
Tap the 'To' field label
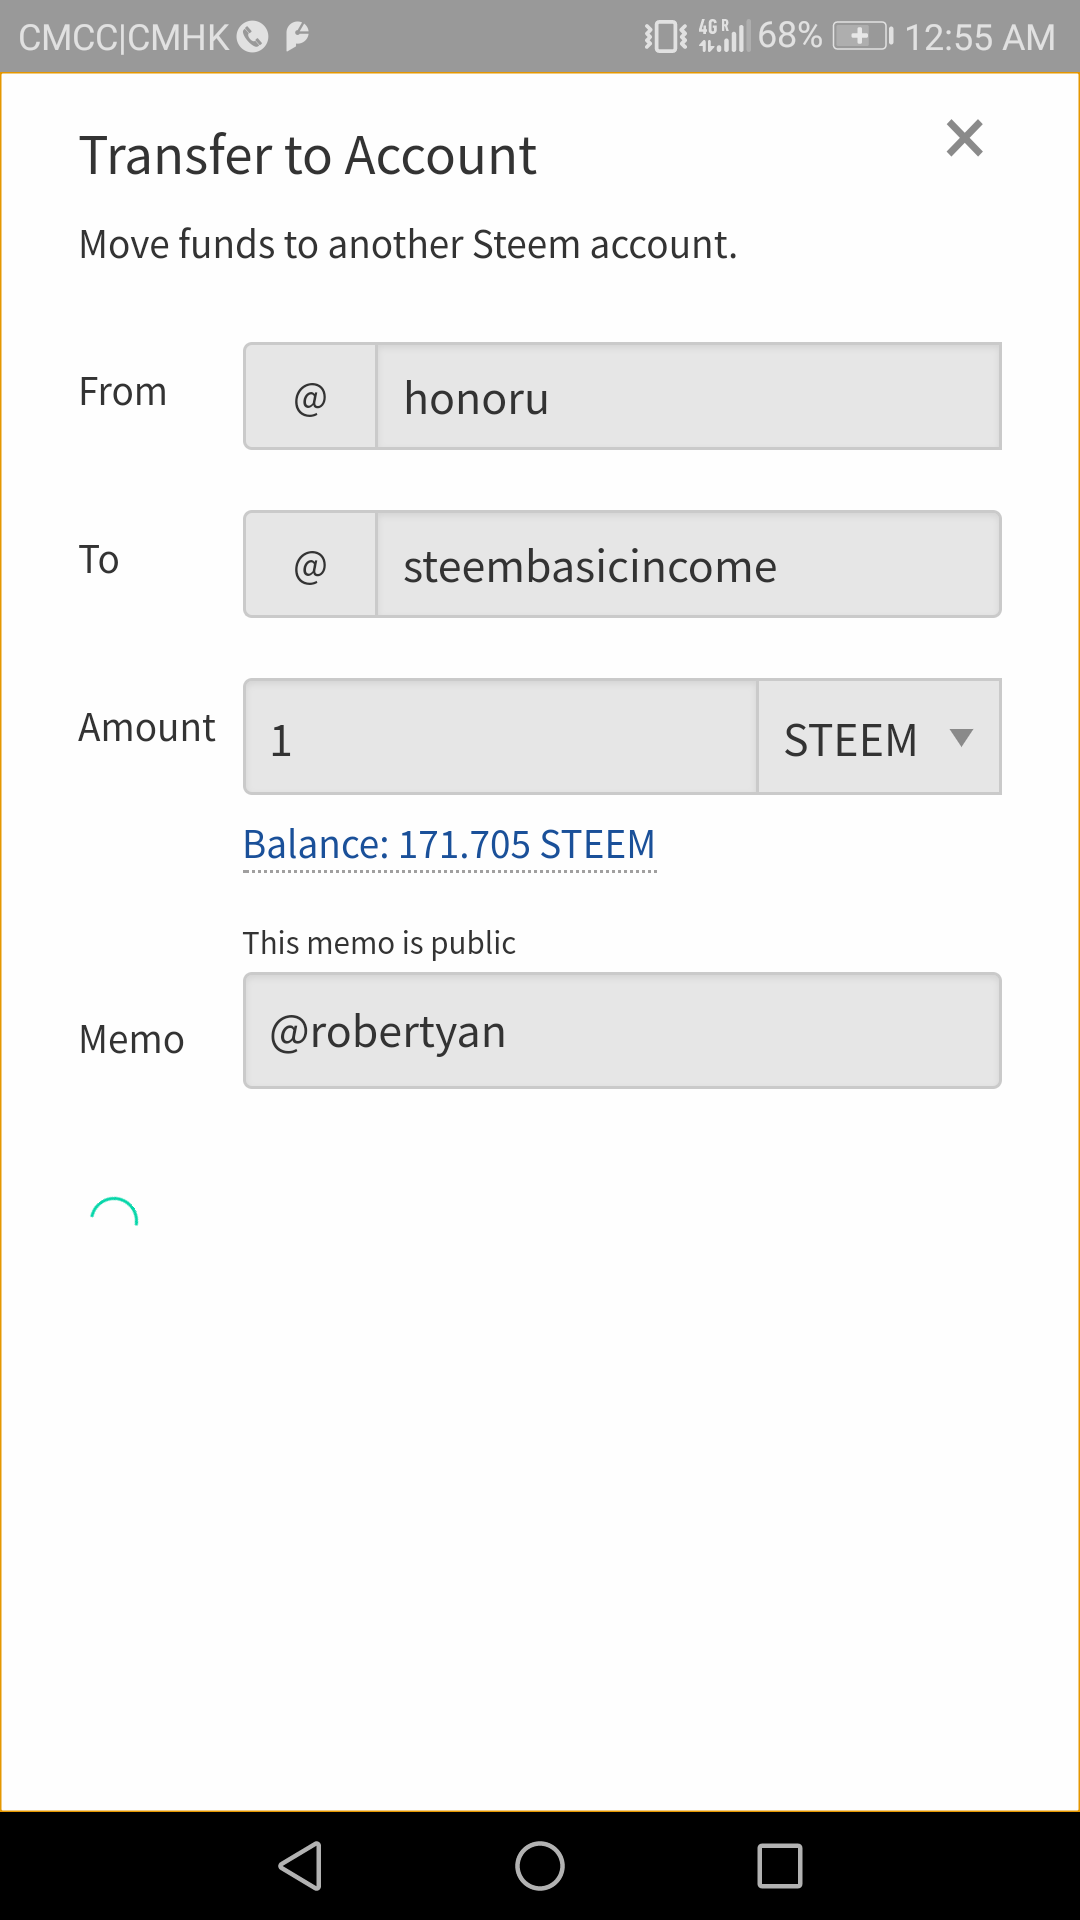(99, 560)
